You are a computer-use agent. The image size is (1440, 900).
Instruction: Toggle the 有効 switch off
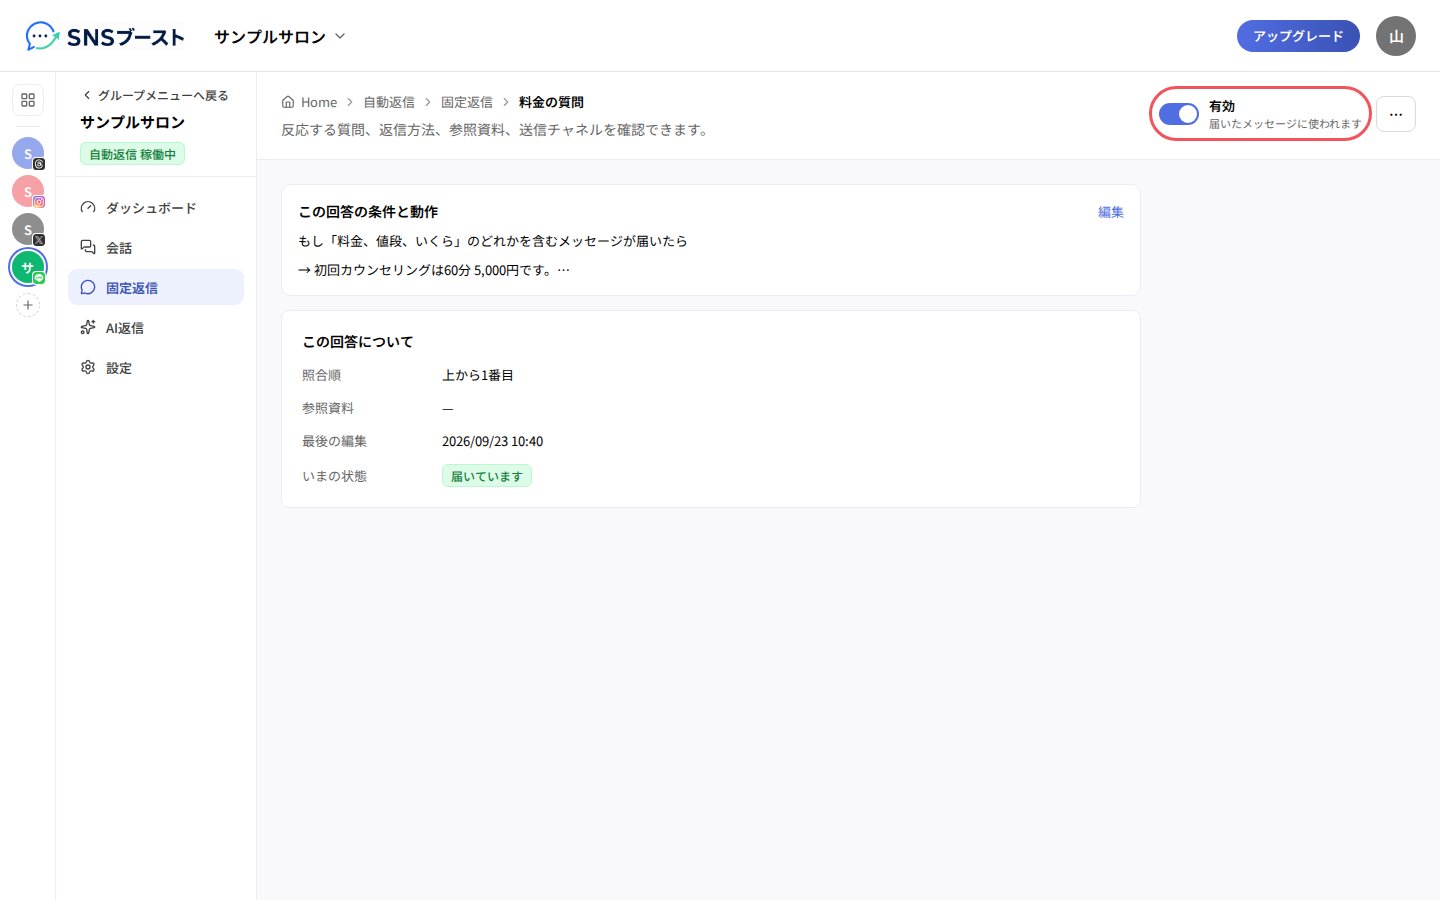pos(1179,114)
